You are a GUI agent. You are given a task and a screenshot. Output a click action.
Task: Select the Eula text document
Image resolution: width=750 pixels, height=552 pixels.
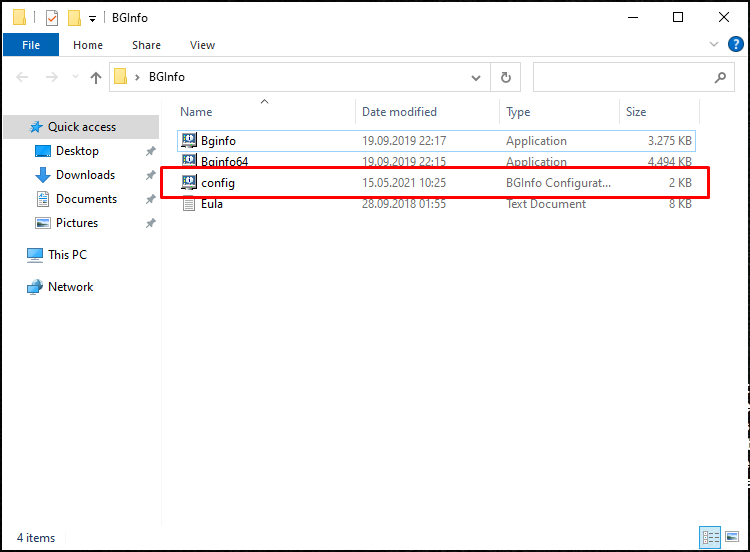point(436,204)
